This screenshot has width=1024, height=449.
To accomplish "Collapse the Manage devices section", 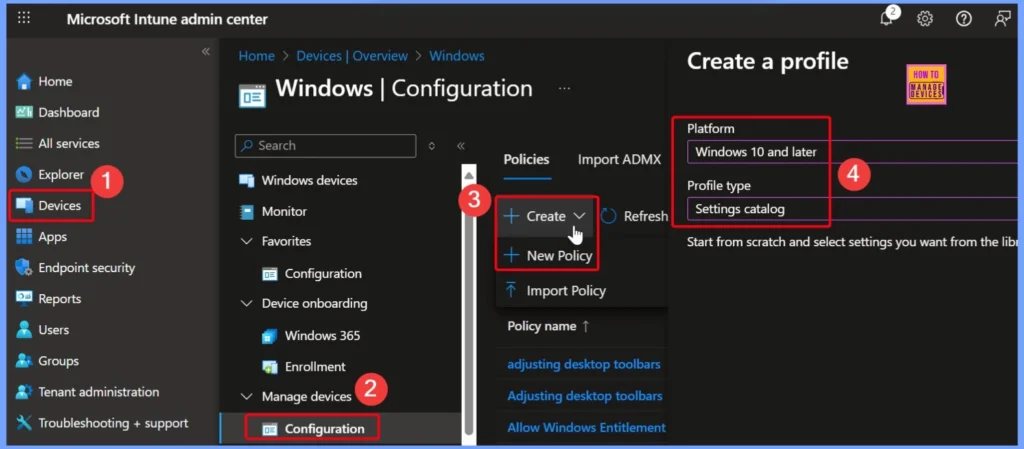I will [246, 397].
